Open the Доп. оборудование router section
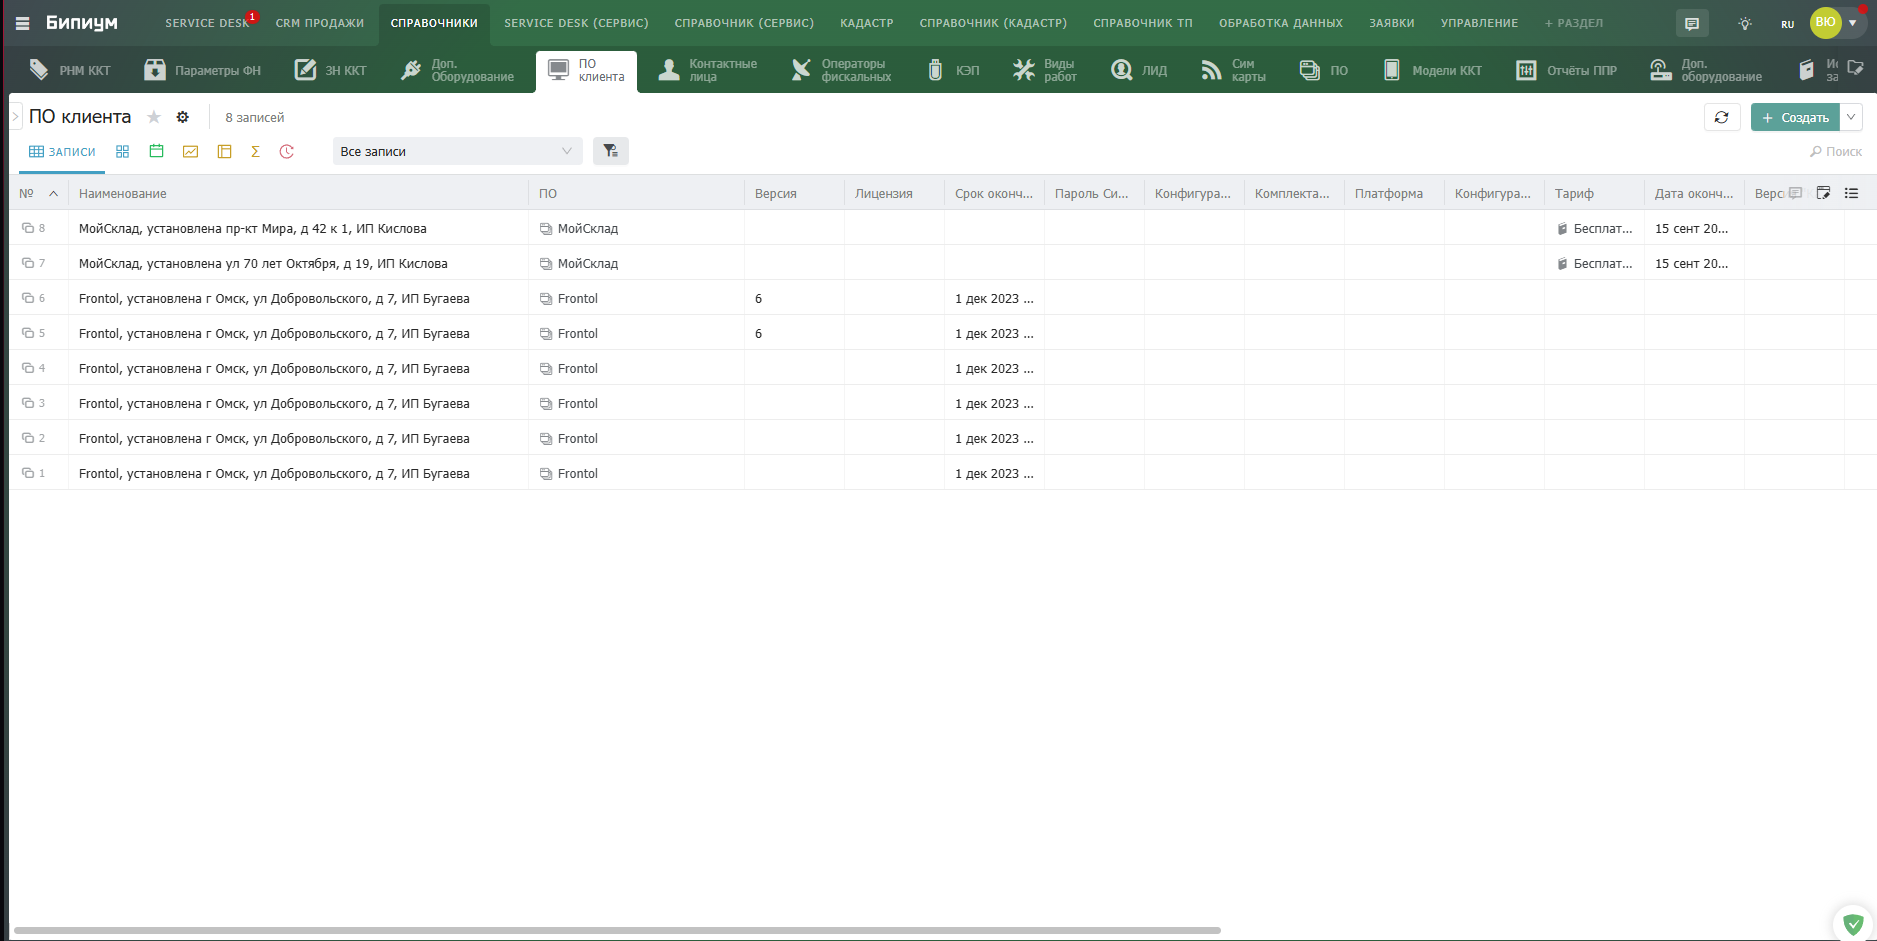 pos(1707,70)
